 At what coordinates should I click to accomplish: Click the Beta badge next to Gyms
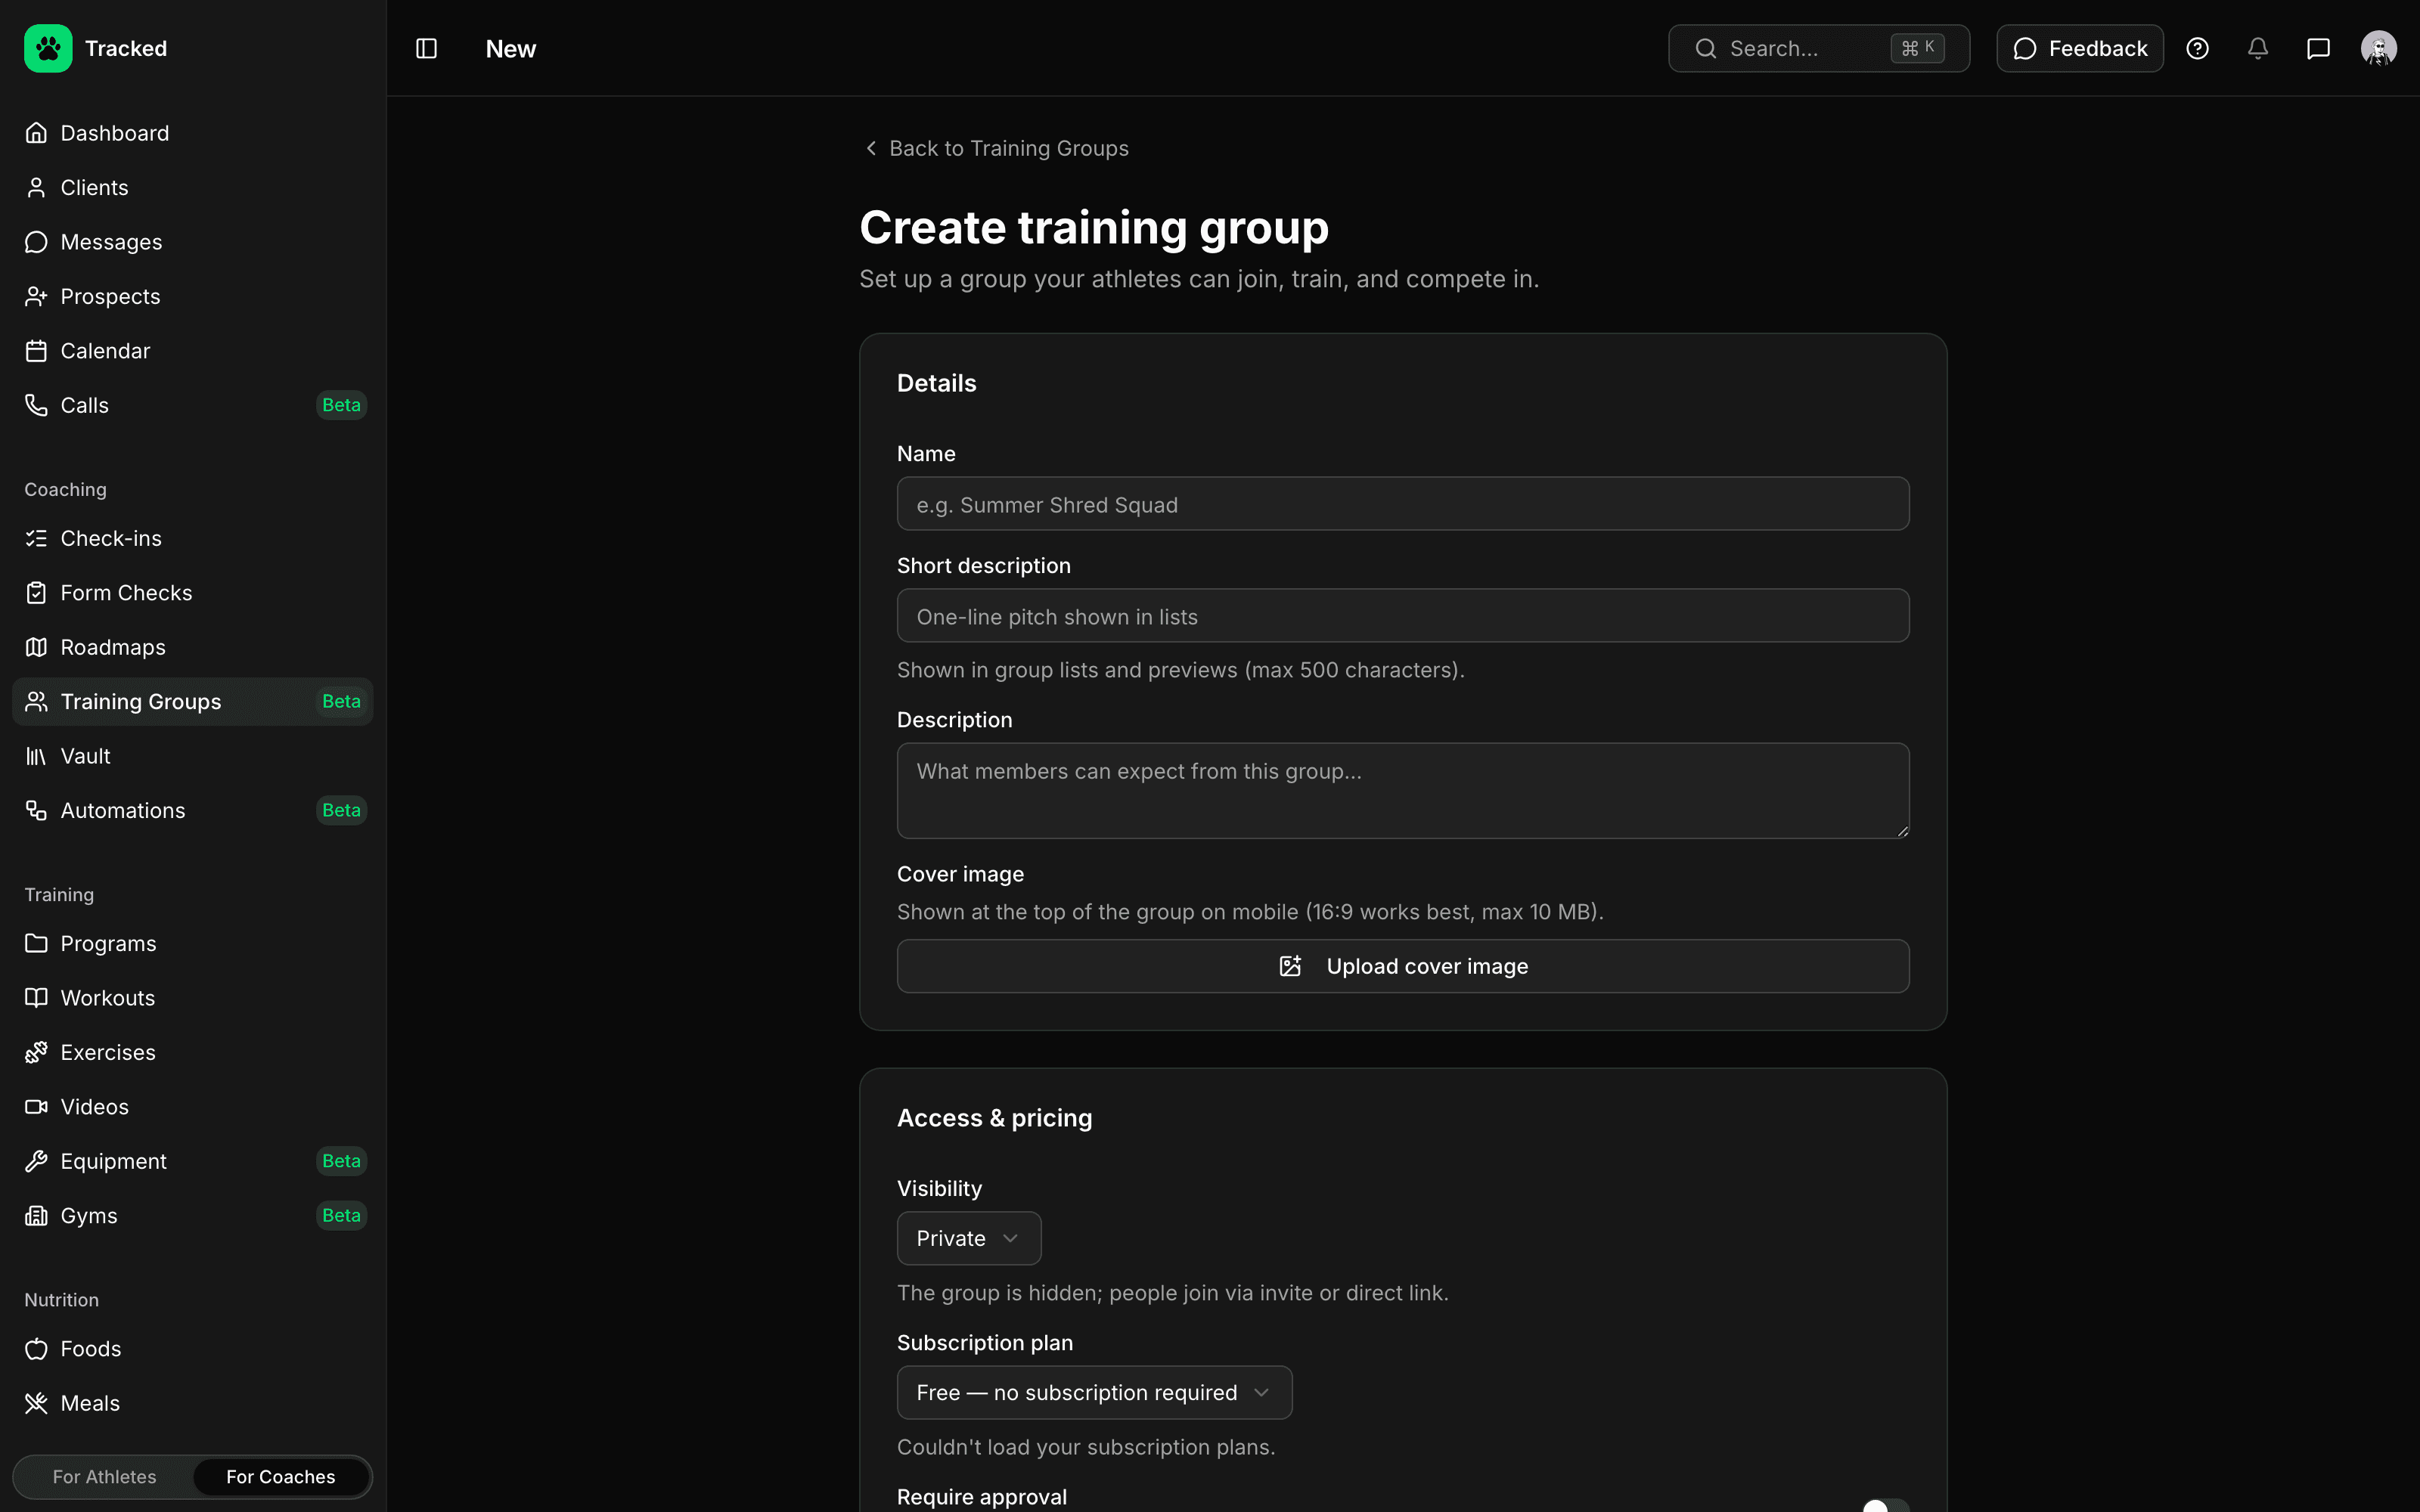pos(341,1215)
